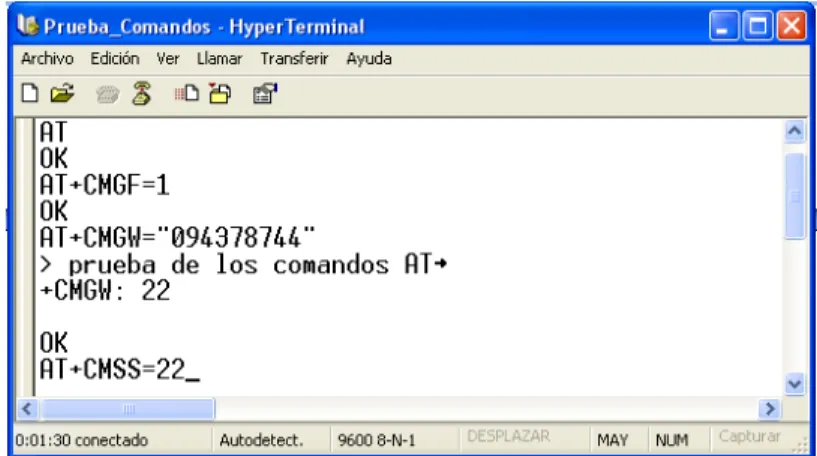Open the Transferir menu
This screenshot has height=456, width=817.
(x=294, y=59)
